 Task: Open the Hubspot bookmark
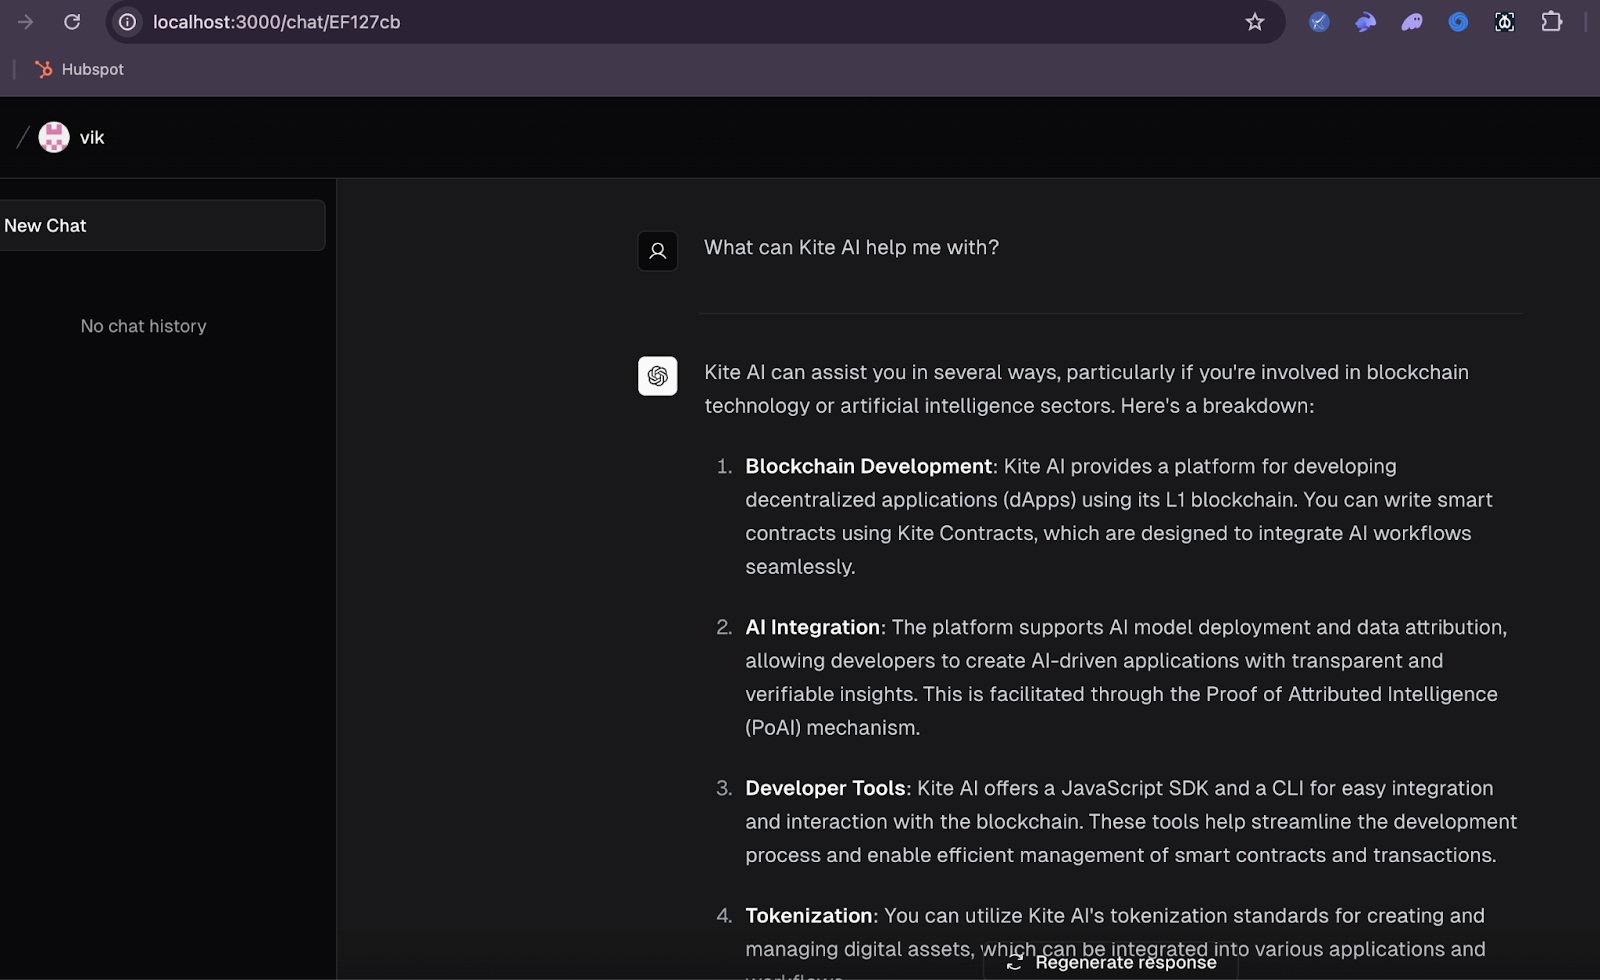click(x=79, y=69)
